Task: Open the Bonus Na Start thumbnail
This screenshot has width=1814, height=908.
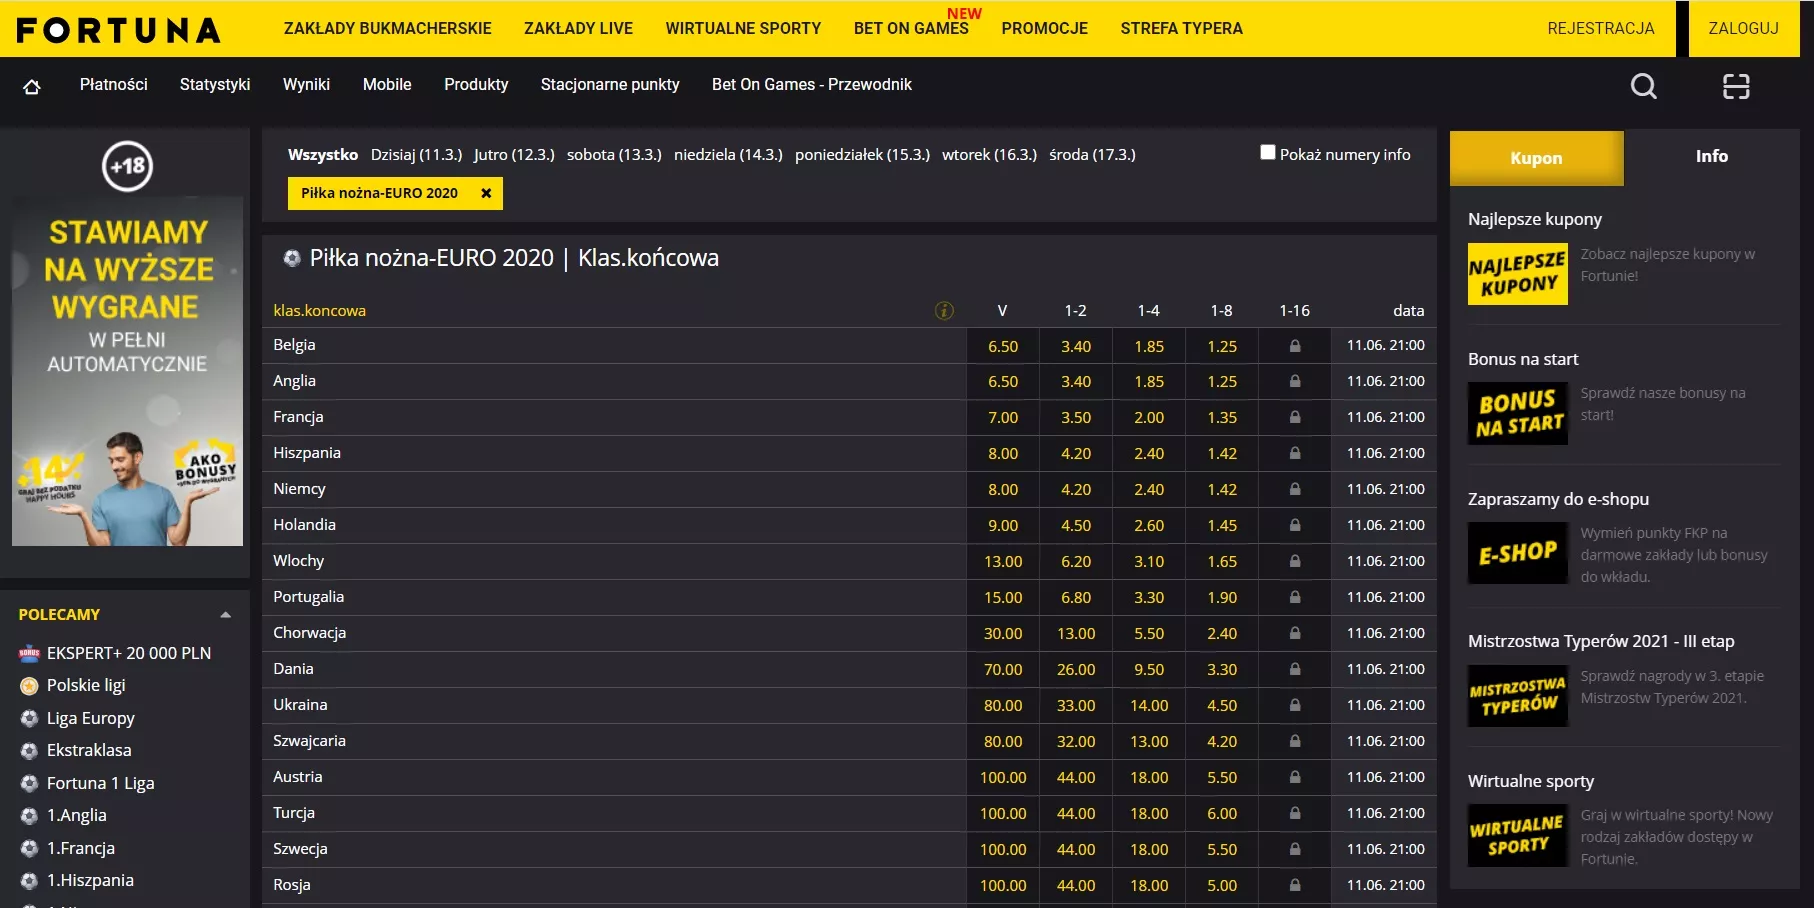Action: tap(1517, 413)
